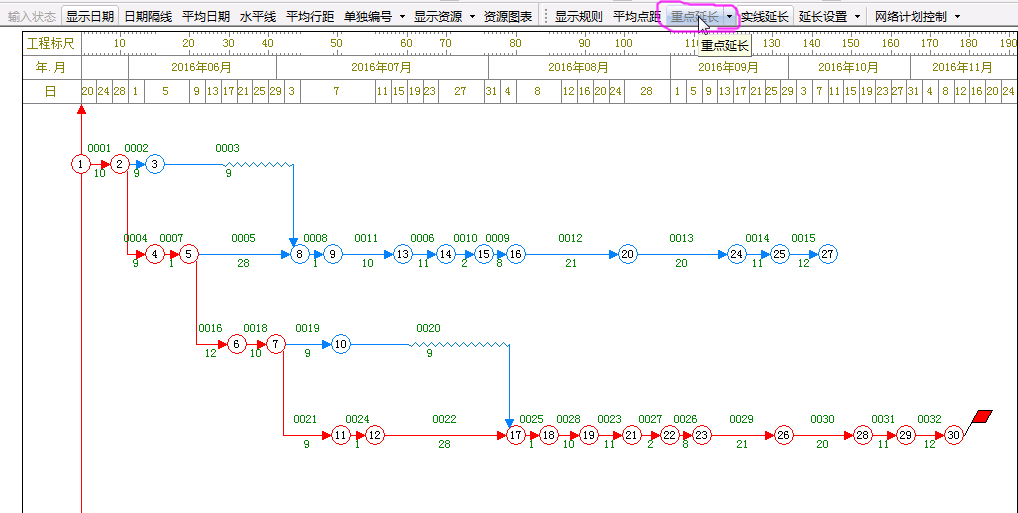
Task: Click activity label 0029
Action: click(x=741, y=419)
